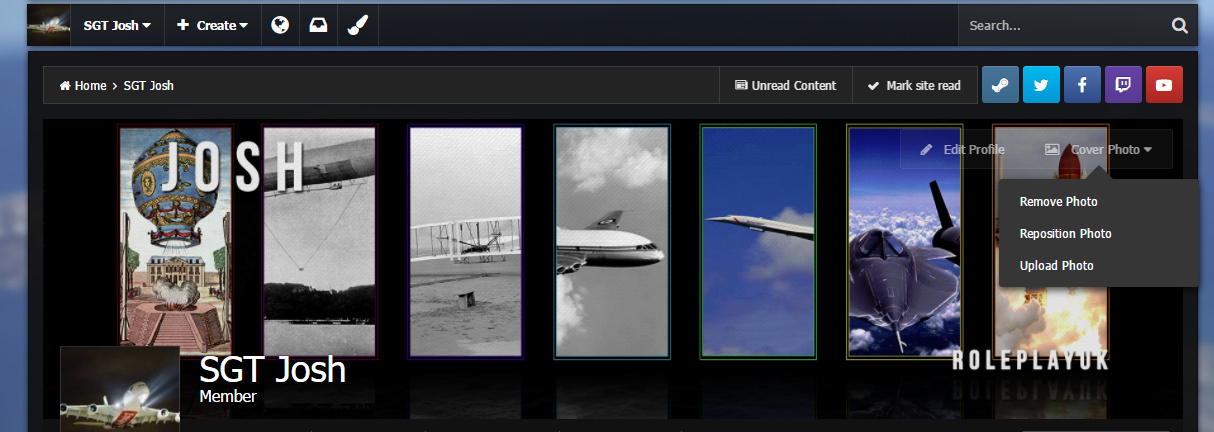Open the Twitch social link
Screen dimensions: 1214x432
click(1123, 85)
